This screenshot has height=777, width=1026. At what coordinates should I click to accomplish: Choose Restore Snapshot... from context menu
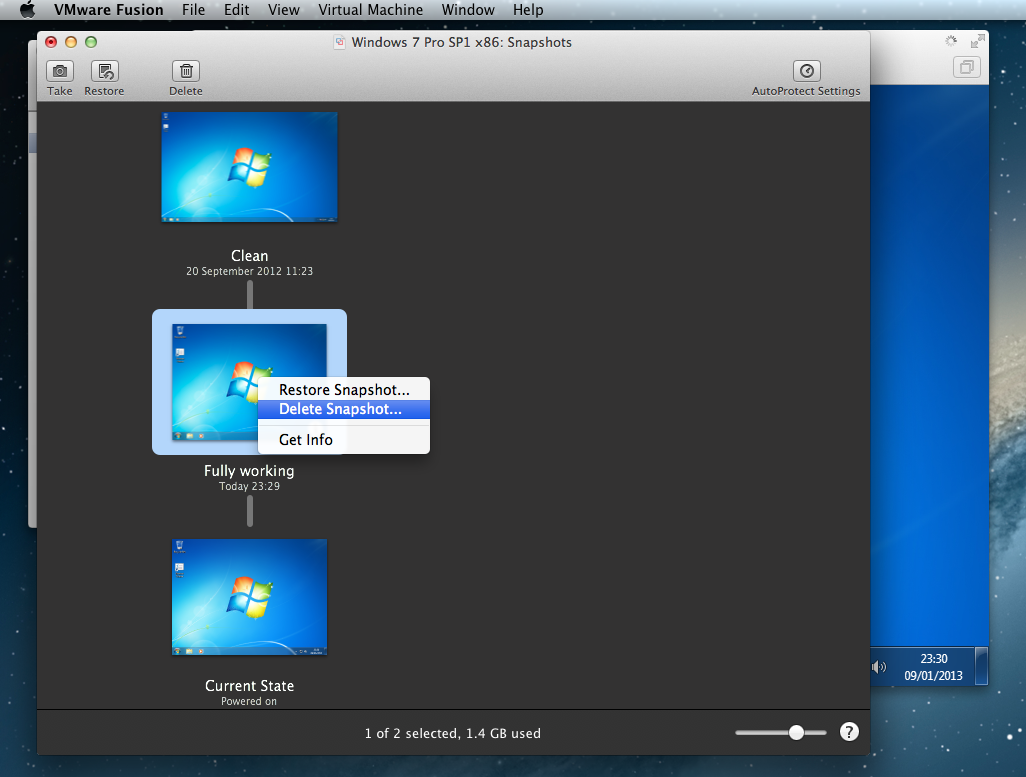344,390
